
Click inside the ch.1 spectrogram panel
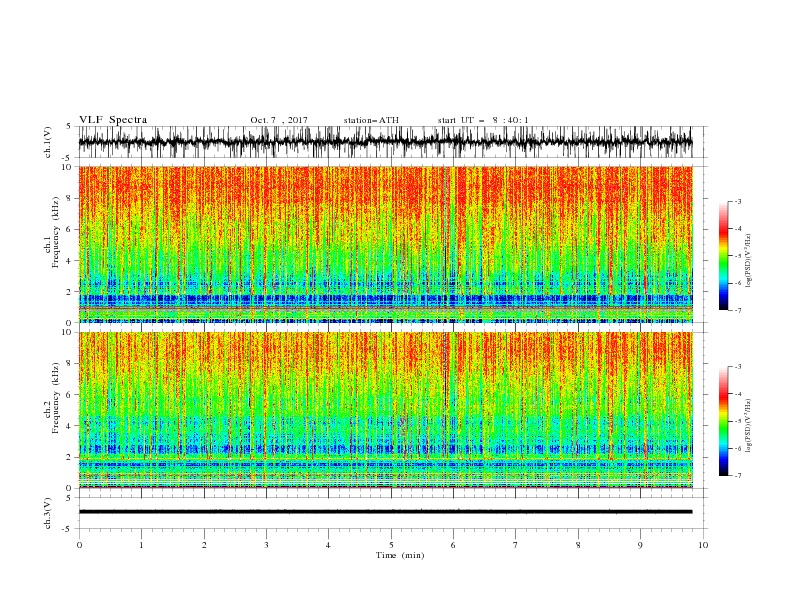[385, 244]
